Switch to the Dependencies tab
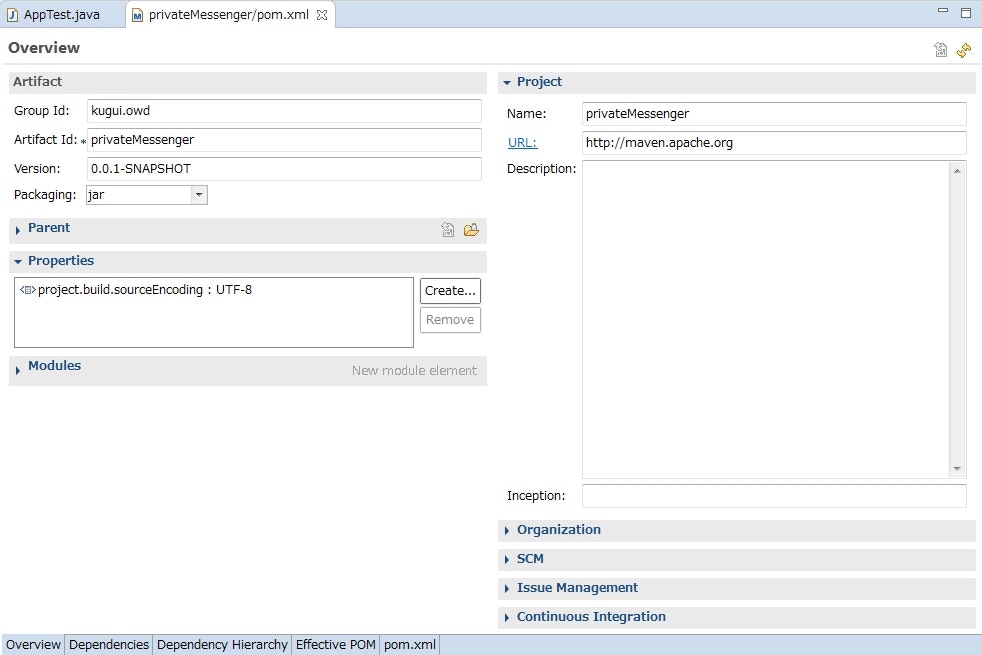The width and height of the screenshot is (982, 655). pyautogui.click(x=109, y=644)
